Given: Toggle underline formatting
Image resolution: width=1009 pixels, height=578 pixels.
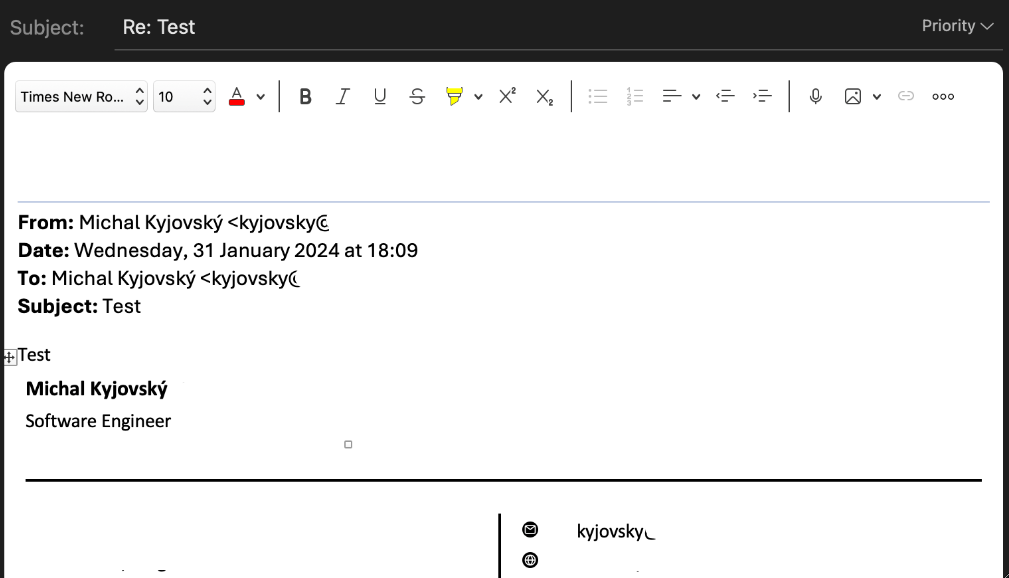Looking at the screenshot, I should pyautogui.click(x=380, y=97).
